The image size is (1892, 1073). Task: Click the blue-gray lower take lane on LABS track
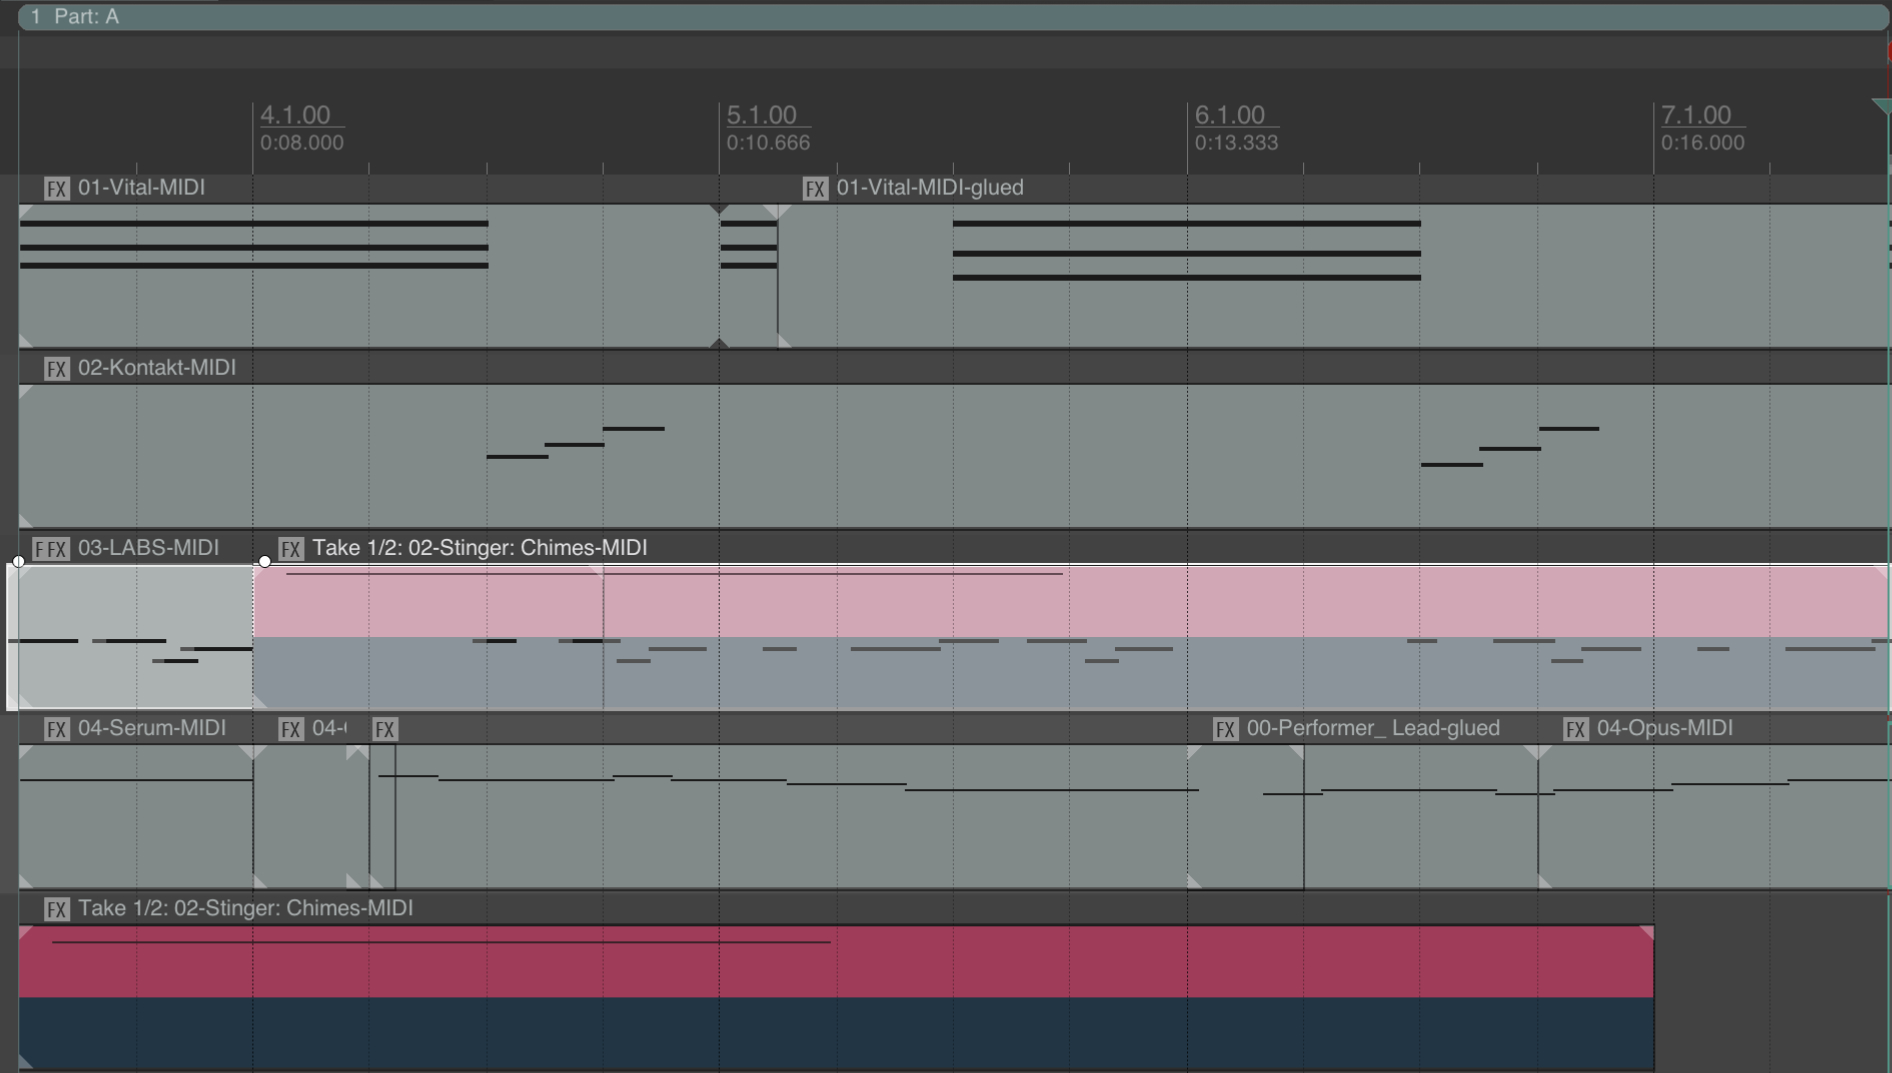coord(1070,673)
